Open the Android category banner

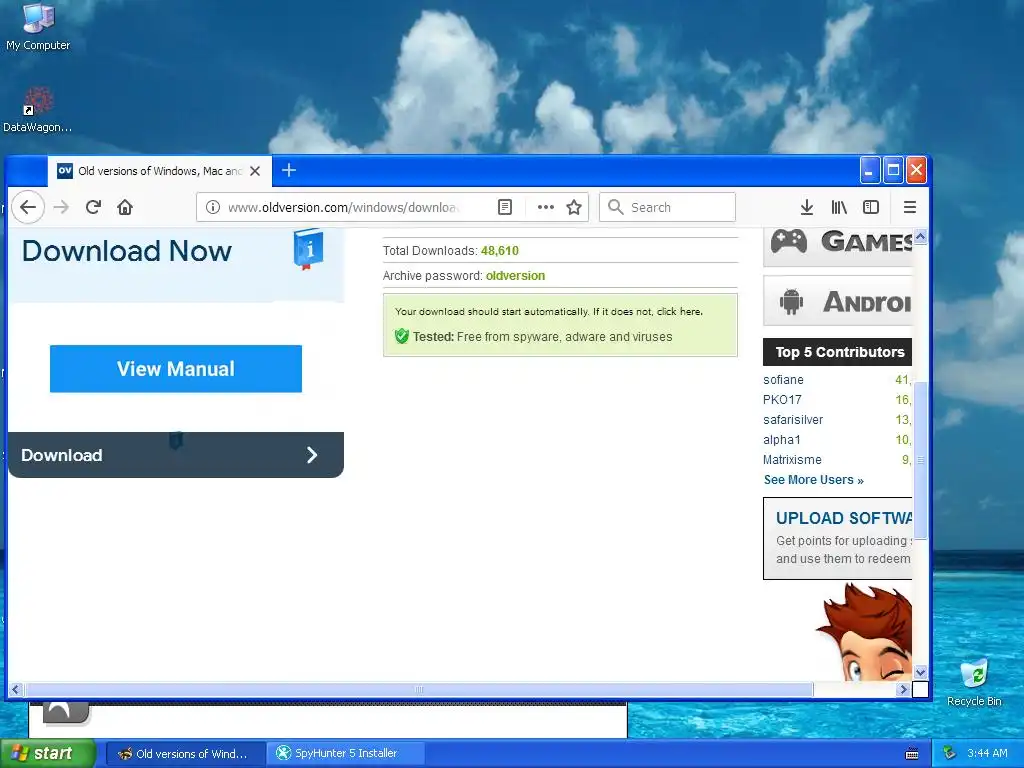[x=838, y=300]
